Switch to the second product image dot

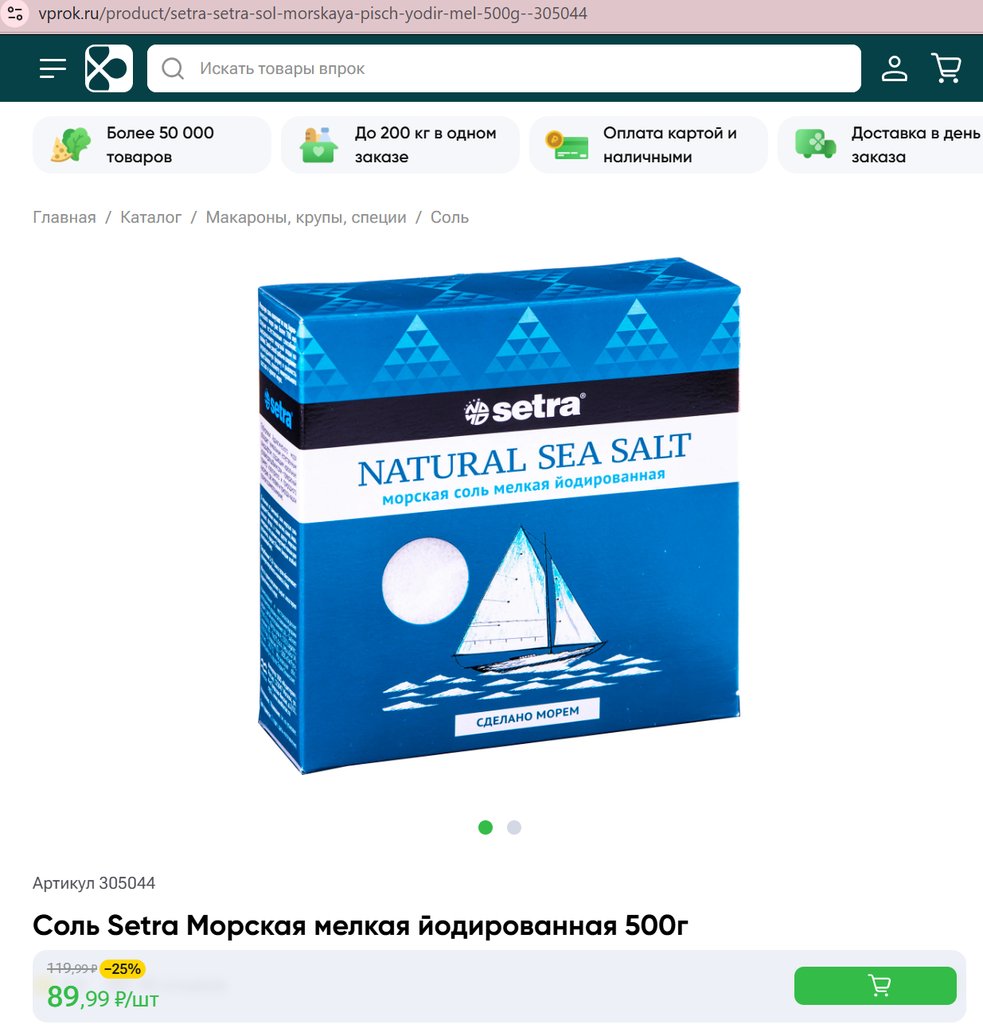(x=514, y=827)
